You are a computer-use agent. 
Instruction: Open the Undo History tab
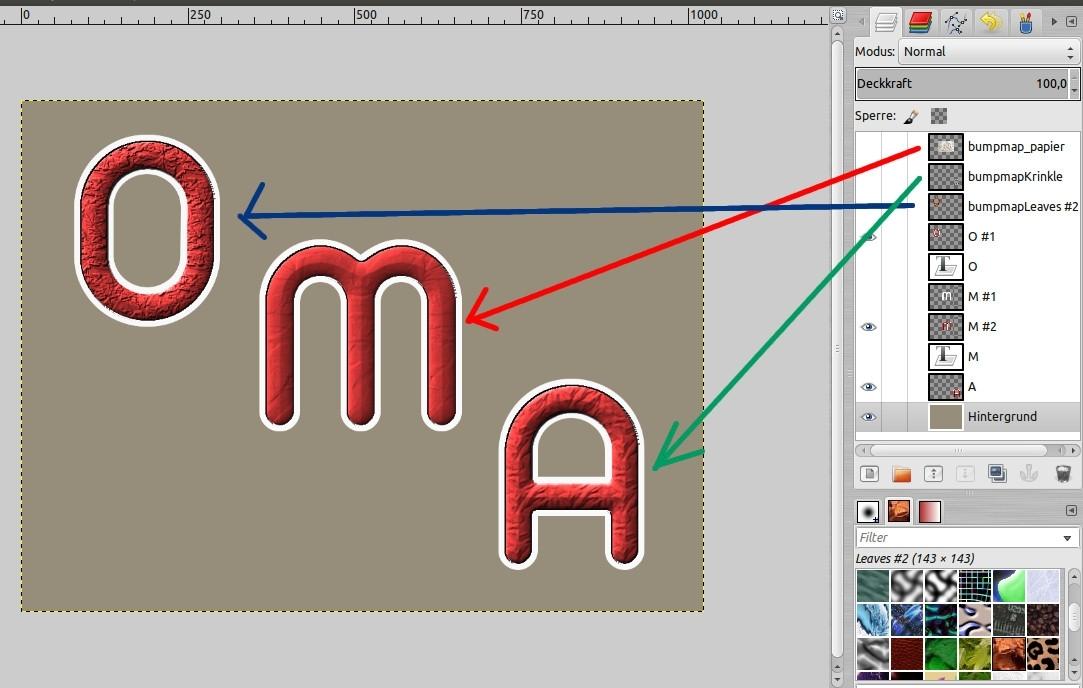990,21
